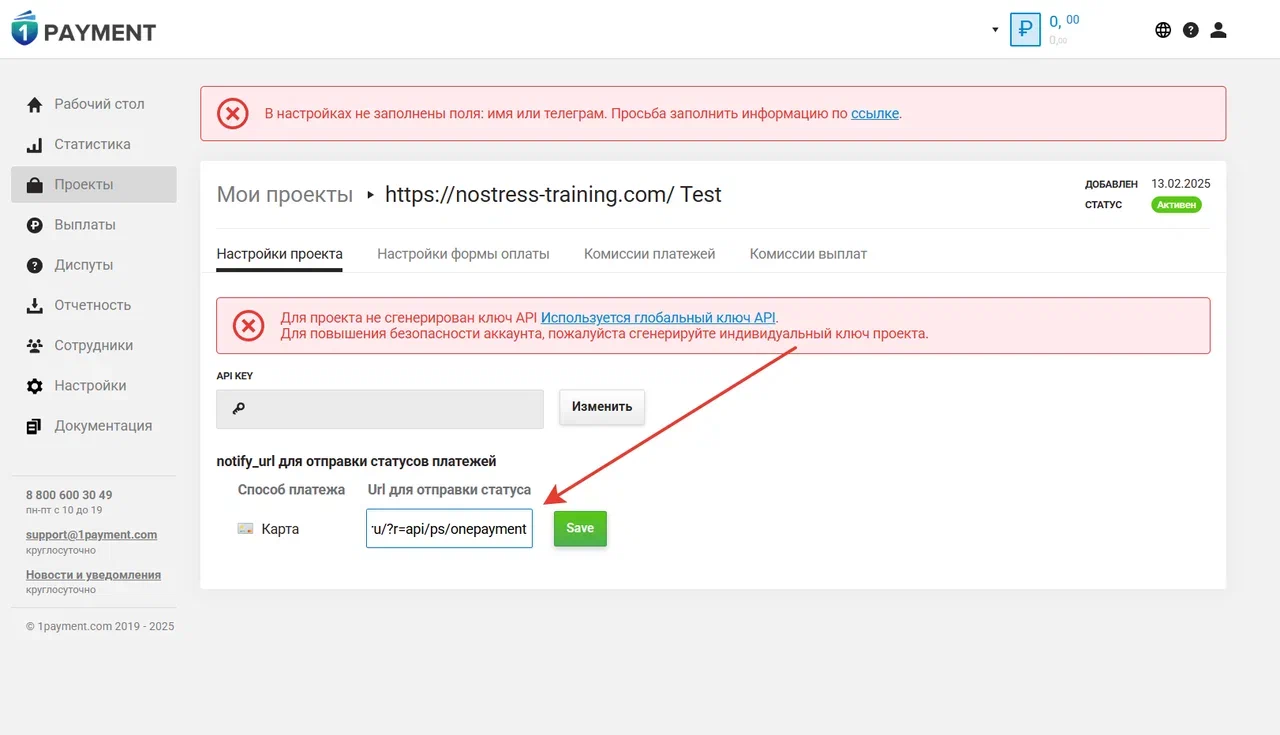Screen dimensions: 1280x735
Task: Click the notify URL input field
Action: coord(449,528)
